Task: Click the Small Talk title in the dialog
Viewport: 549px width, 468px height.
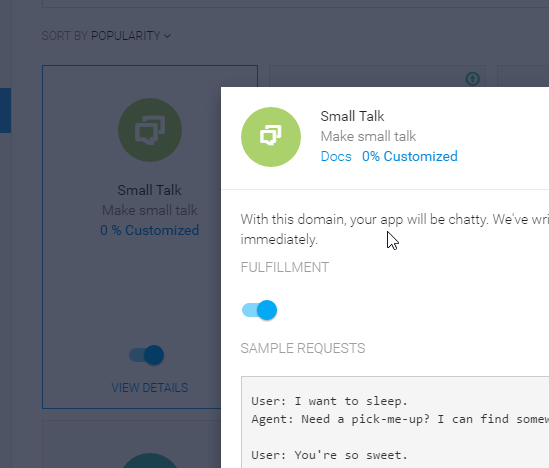Action: [352, 116]
